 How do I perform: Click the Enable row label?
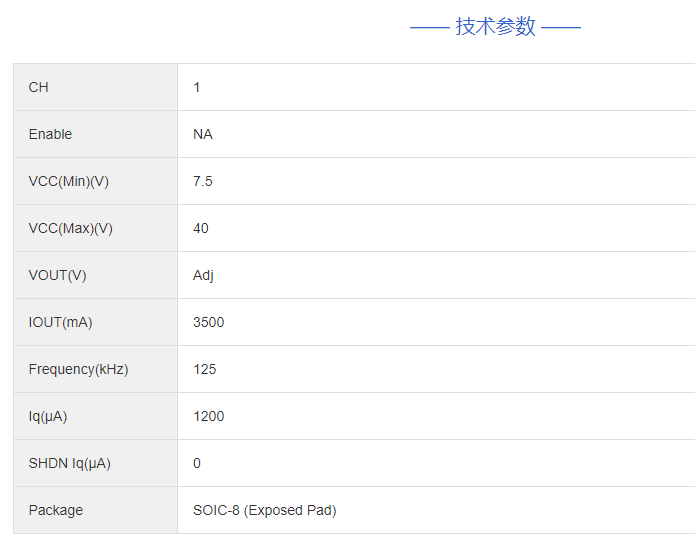[50, 135]
